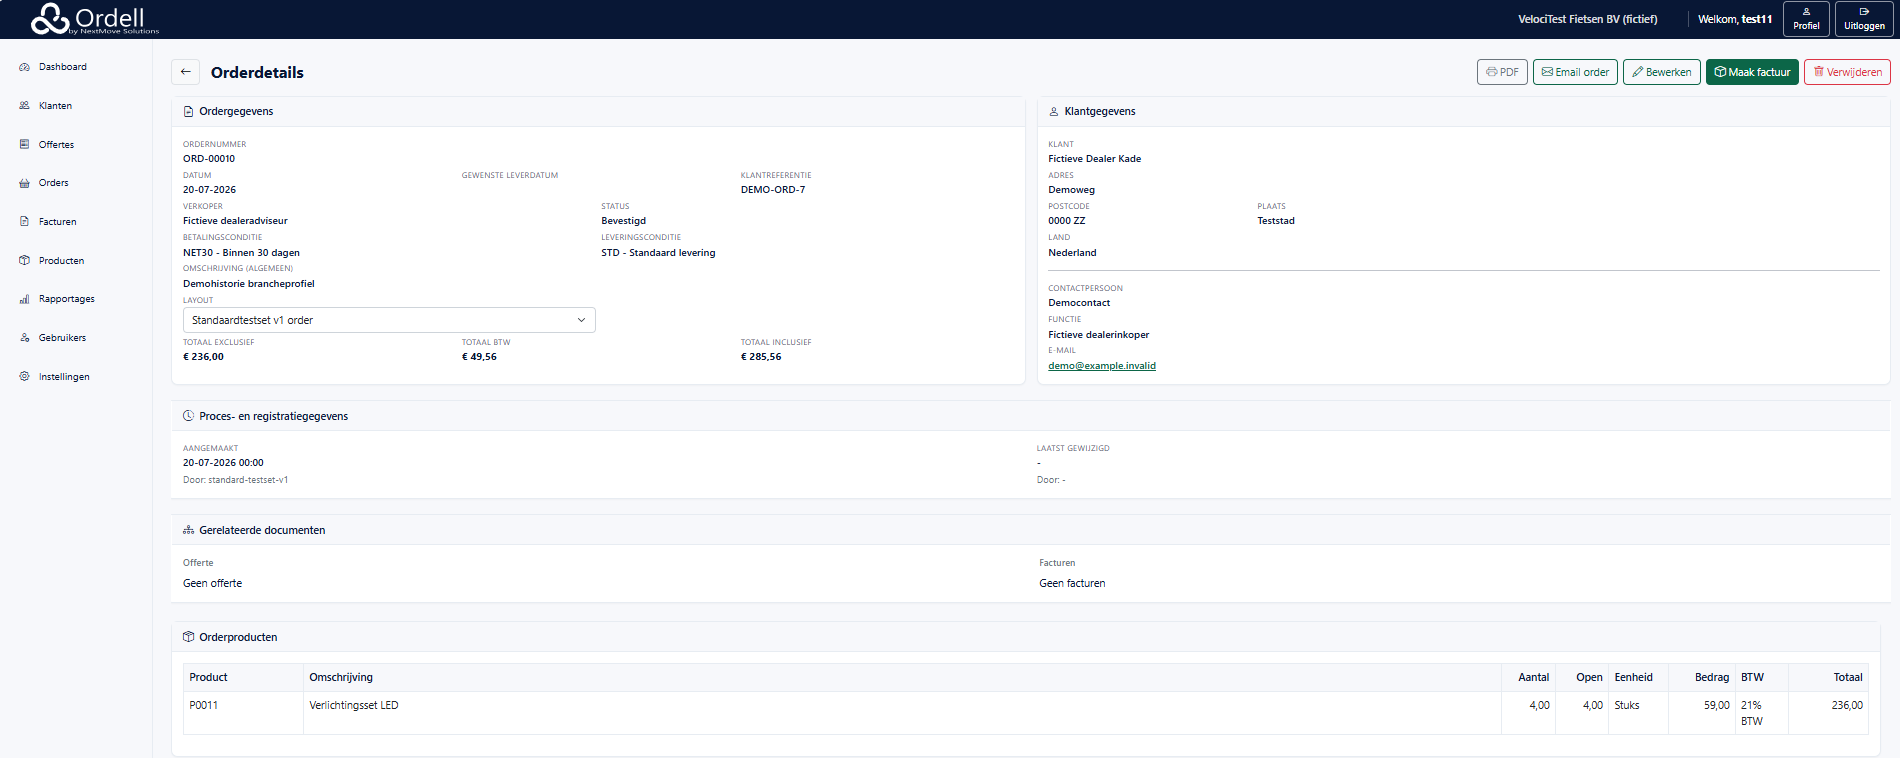Click the total inclusive amount € 285,56

click(761, 357)
